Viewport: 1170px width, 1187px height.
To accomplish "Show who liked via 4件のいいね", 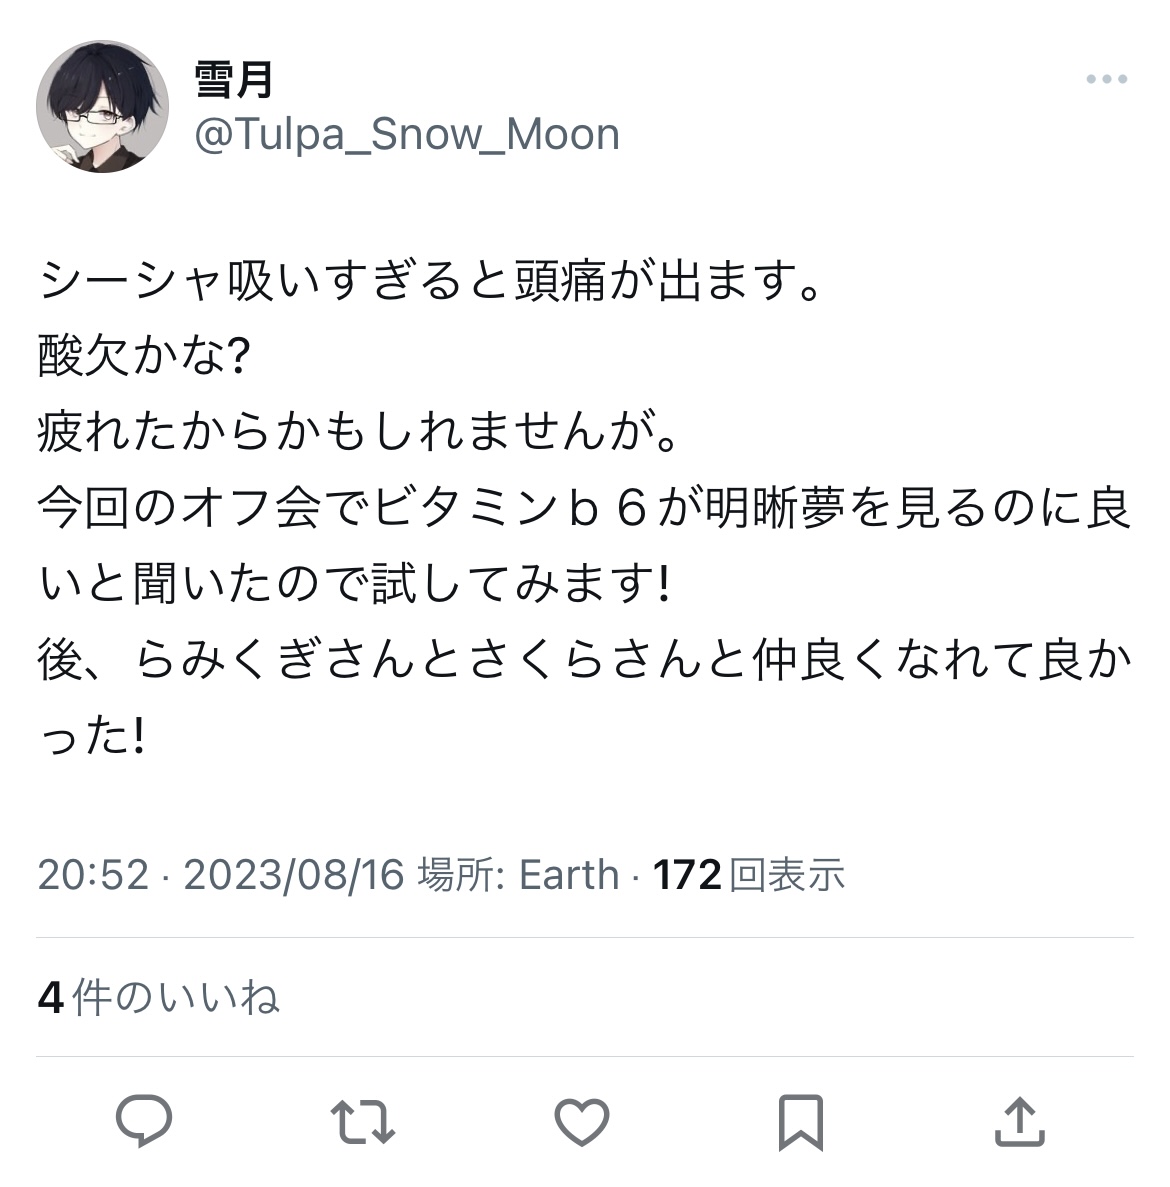I will pos(159,997).
